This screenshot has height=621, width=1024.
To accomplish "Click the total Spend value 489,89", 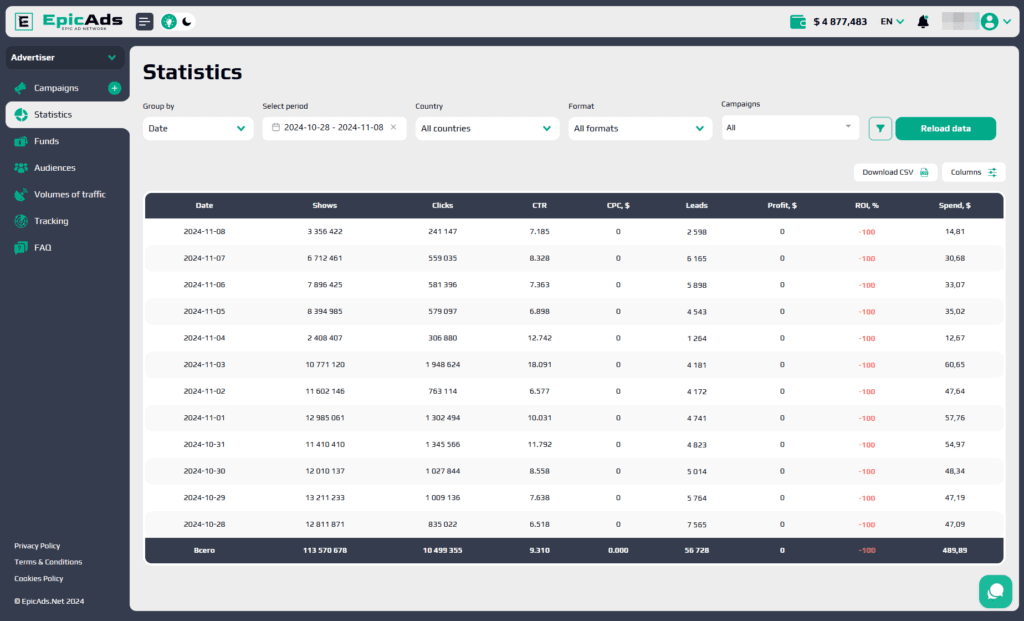I will click(x=955, y=550).
